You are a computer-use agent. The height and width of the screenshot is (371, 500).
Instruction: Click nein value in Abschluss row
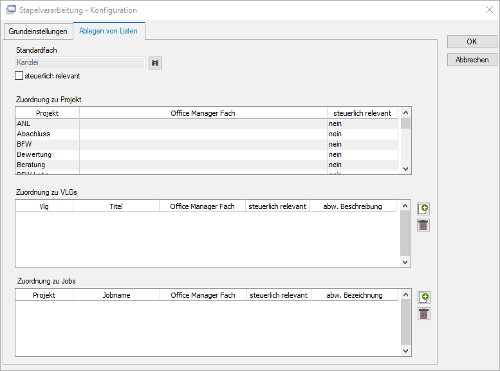tap(335, 134)
